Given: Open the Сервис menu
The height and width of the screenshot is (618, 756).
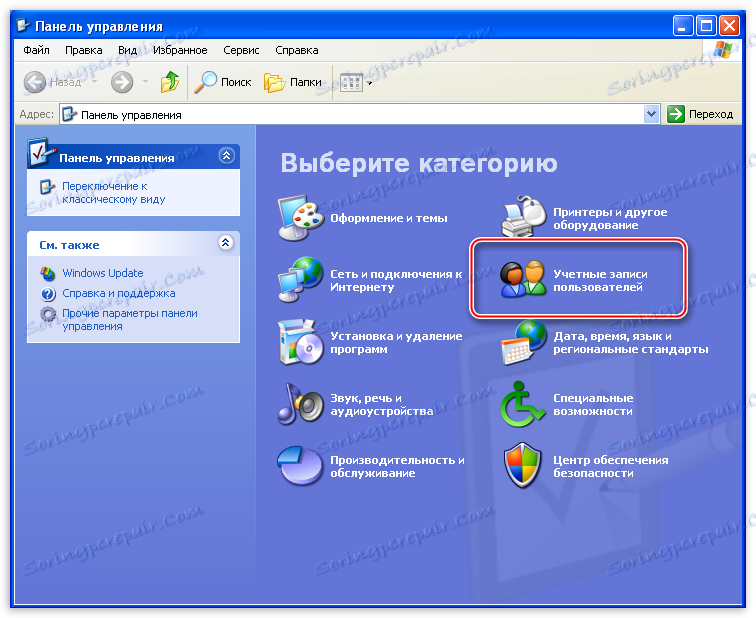Looking at the screenshot, I should tap(241, 50).
